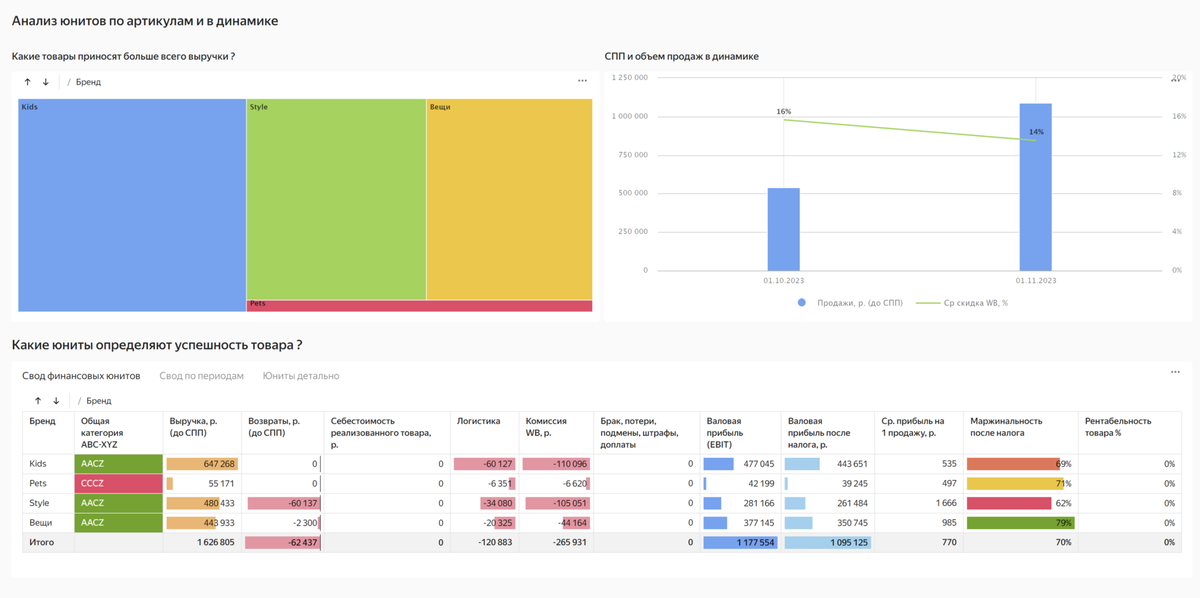
Task: Click the green Style block in the treemap
Action: (x=336, y=199)
